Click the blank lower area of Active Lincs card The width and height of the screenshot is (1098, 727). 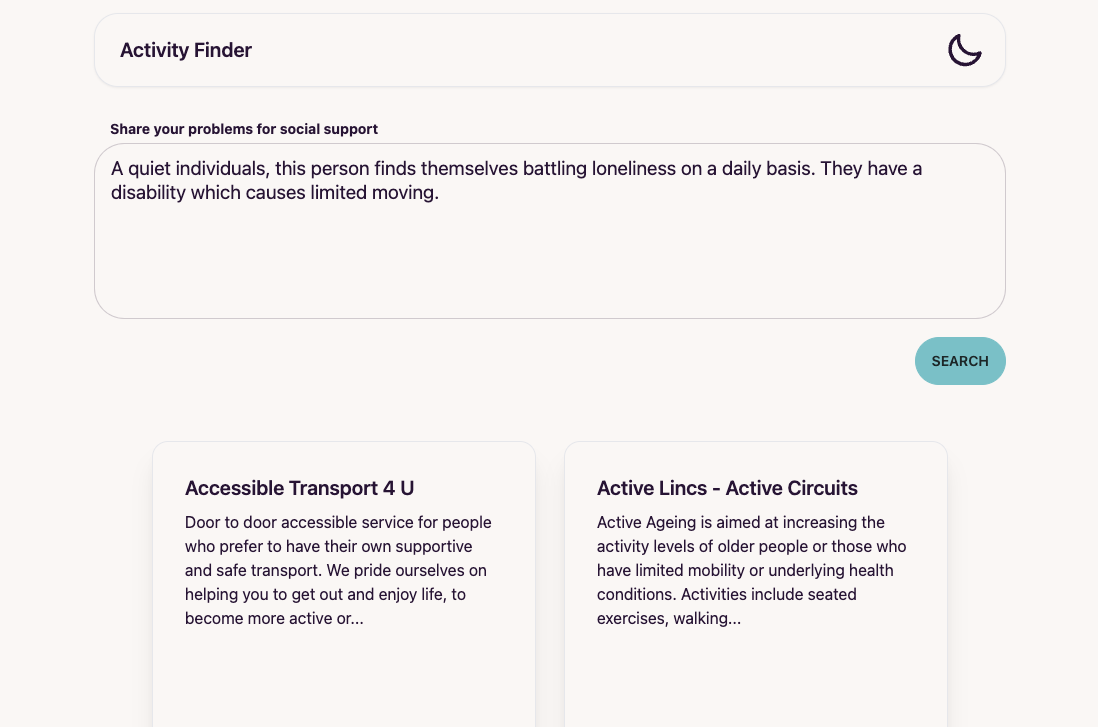pyautogui.click(x=756, y=679)
